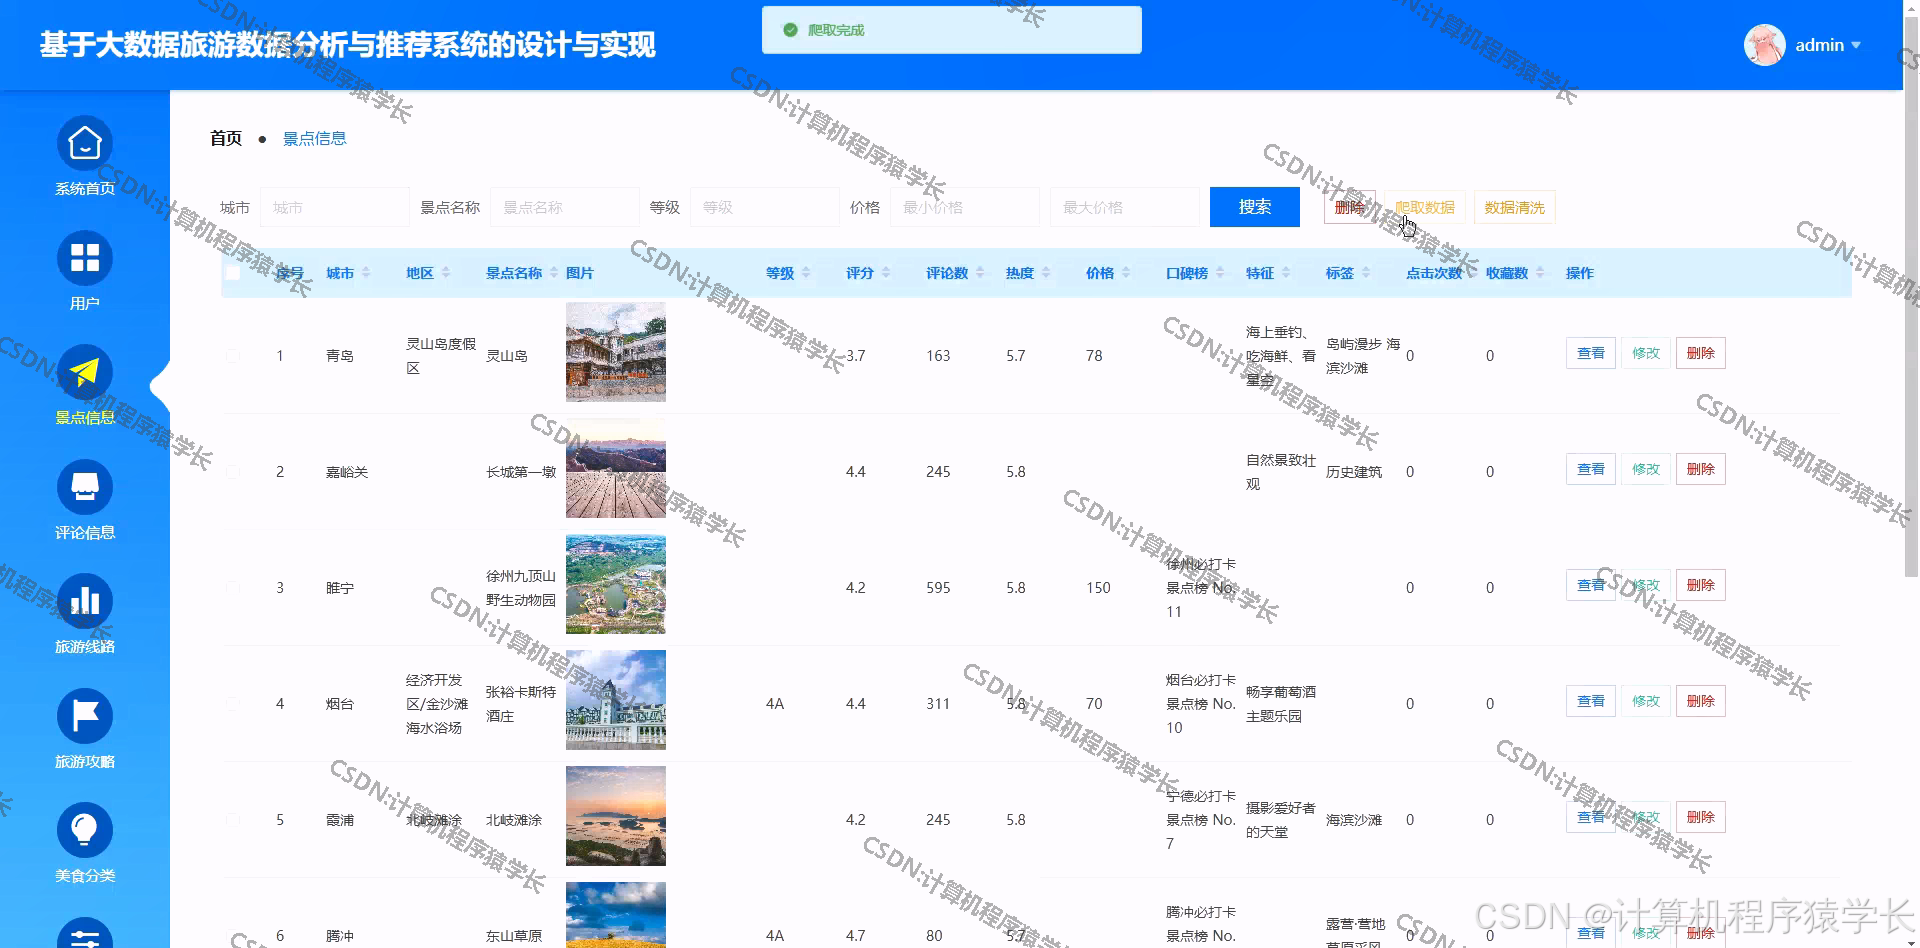Open 系统首页 home icon in sidebar
This screenshot has height=948, width=1920.
coord(84,144)
